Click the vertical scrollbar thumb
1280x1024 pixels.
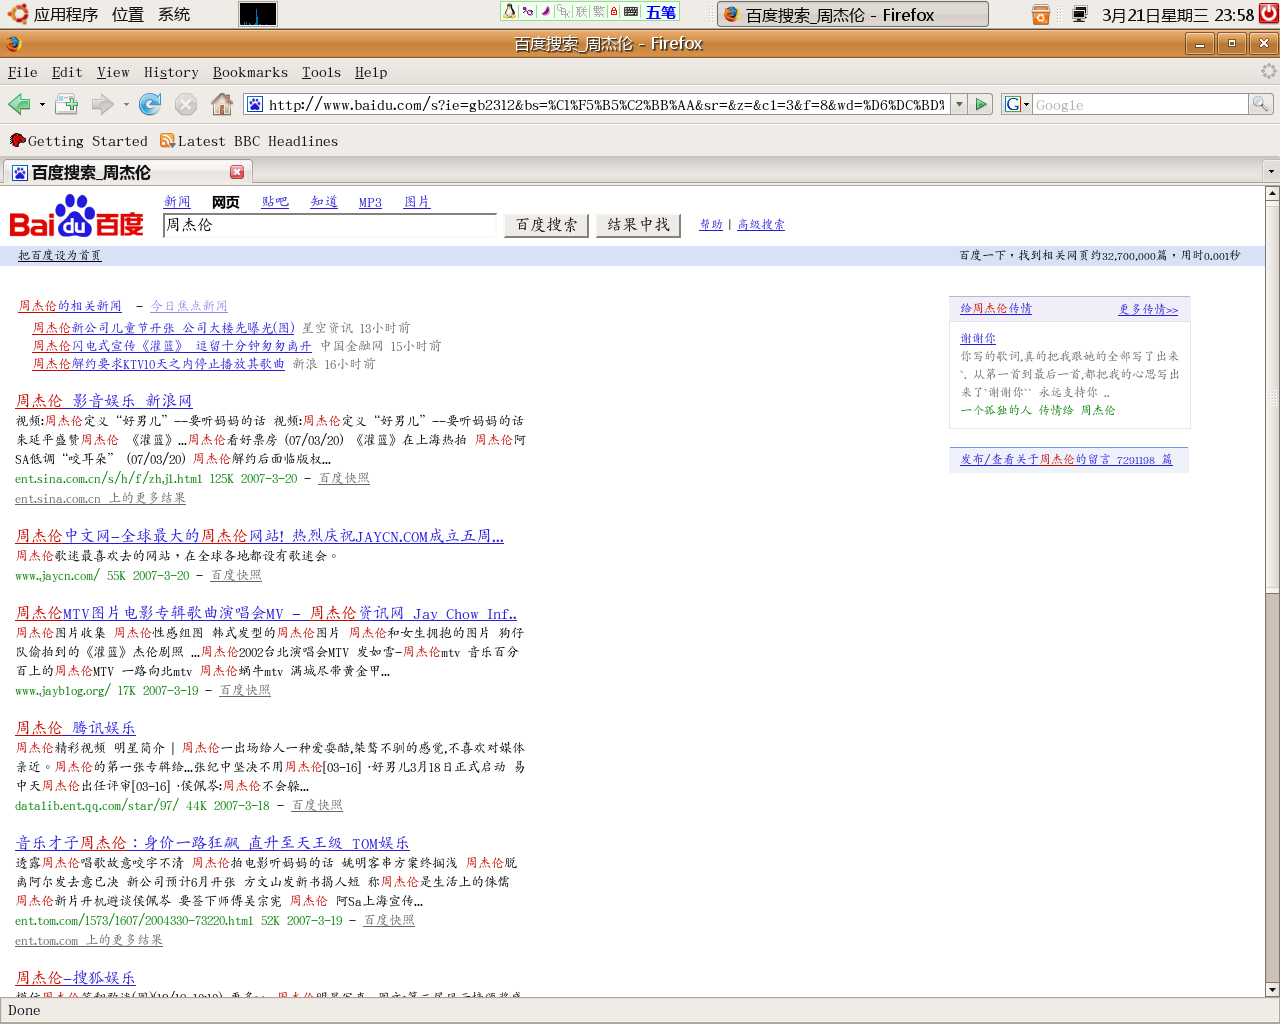coord(1272,400)
